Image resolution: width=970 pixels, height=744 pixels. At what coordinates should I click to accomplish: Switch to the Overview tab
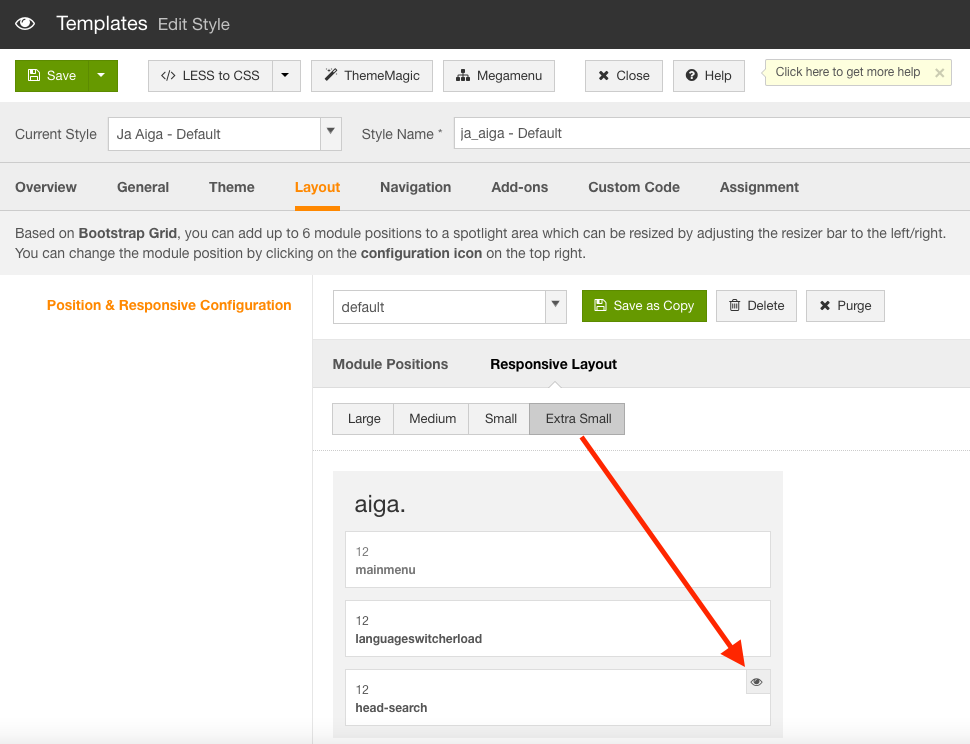[46, 187]
